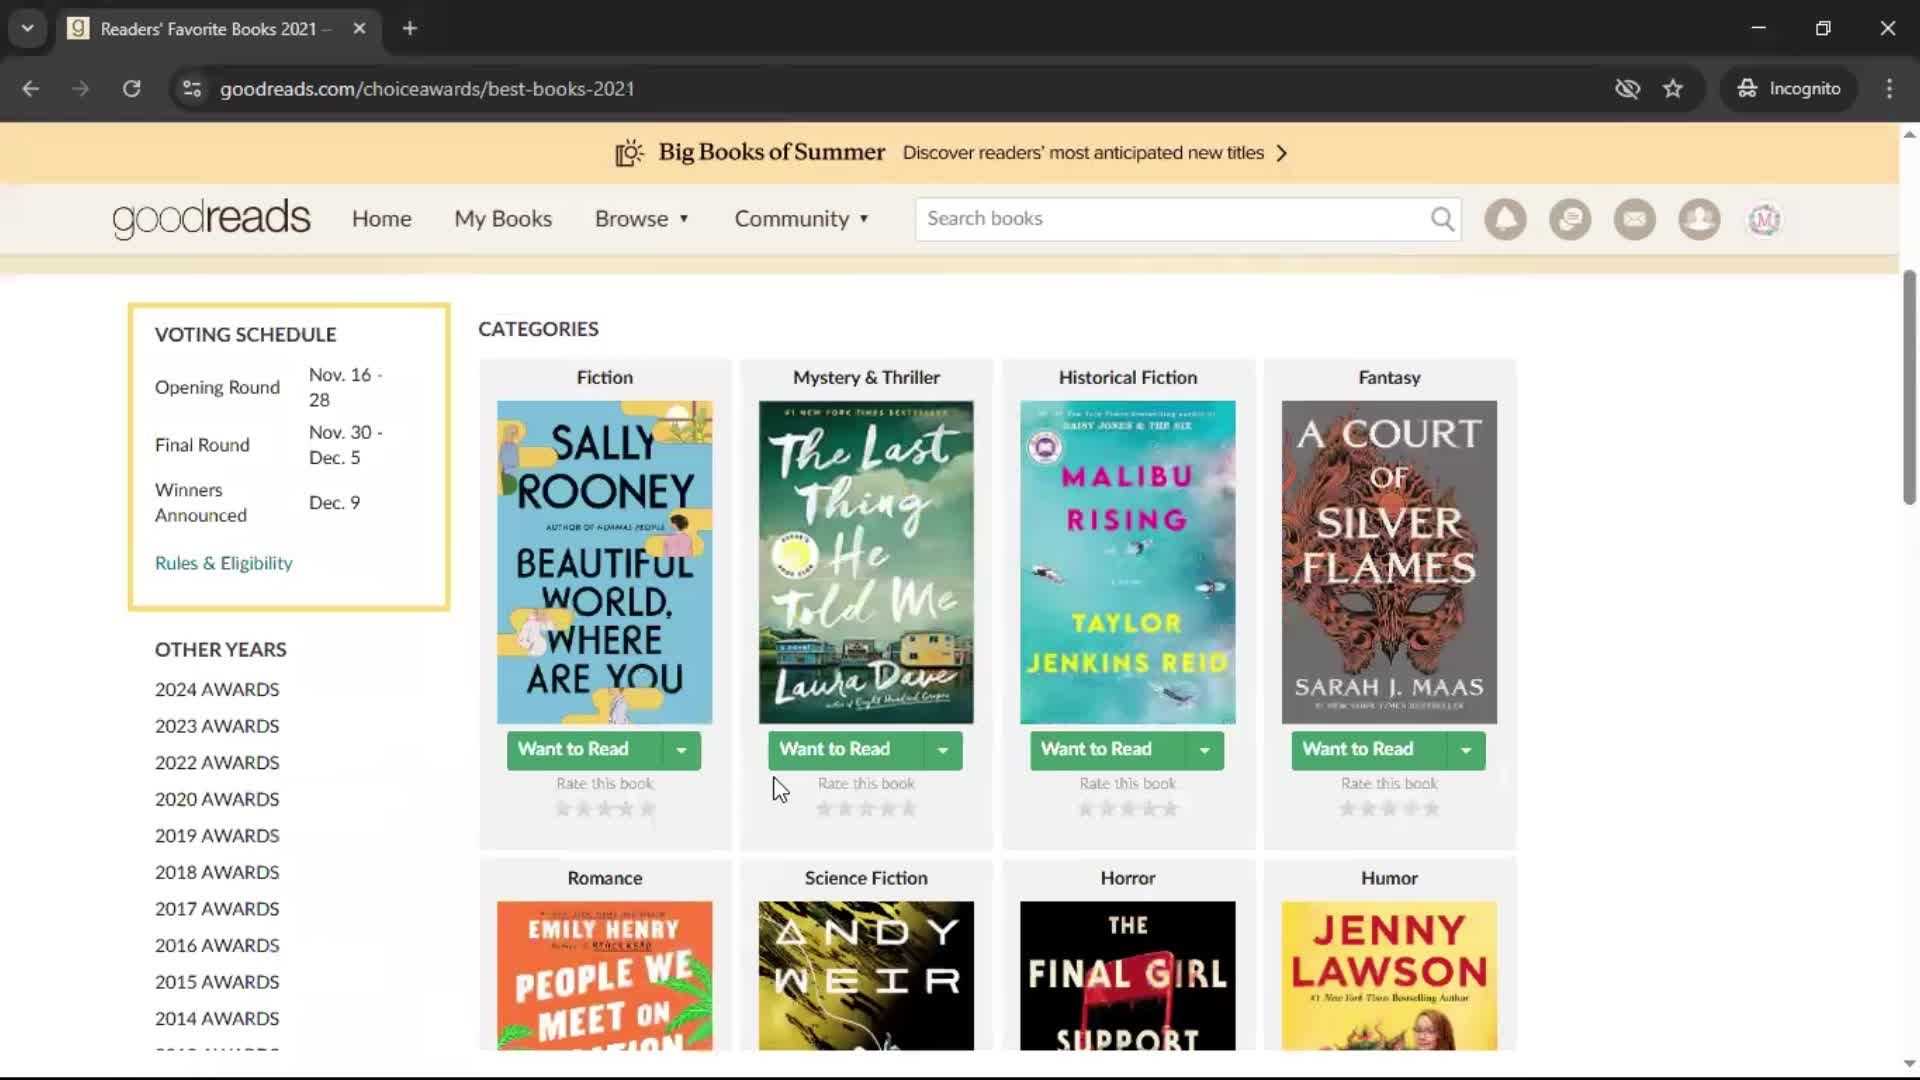Open My Books
Screen dimensions: 1920x1080
[503, 219]
